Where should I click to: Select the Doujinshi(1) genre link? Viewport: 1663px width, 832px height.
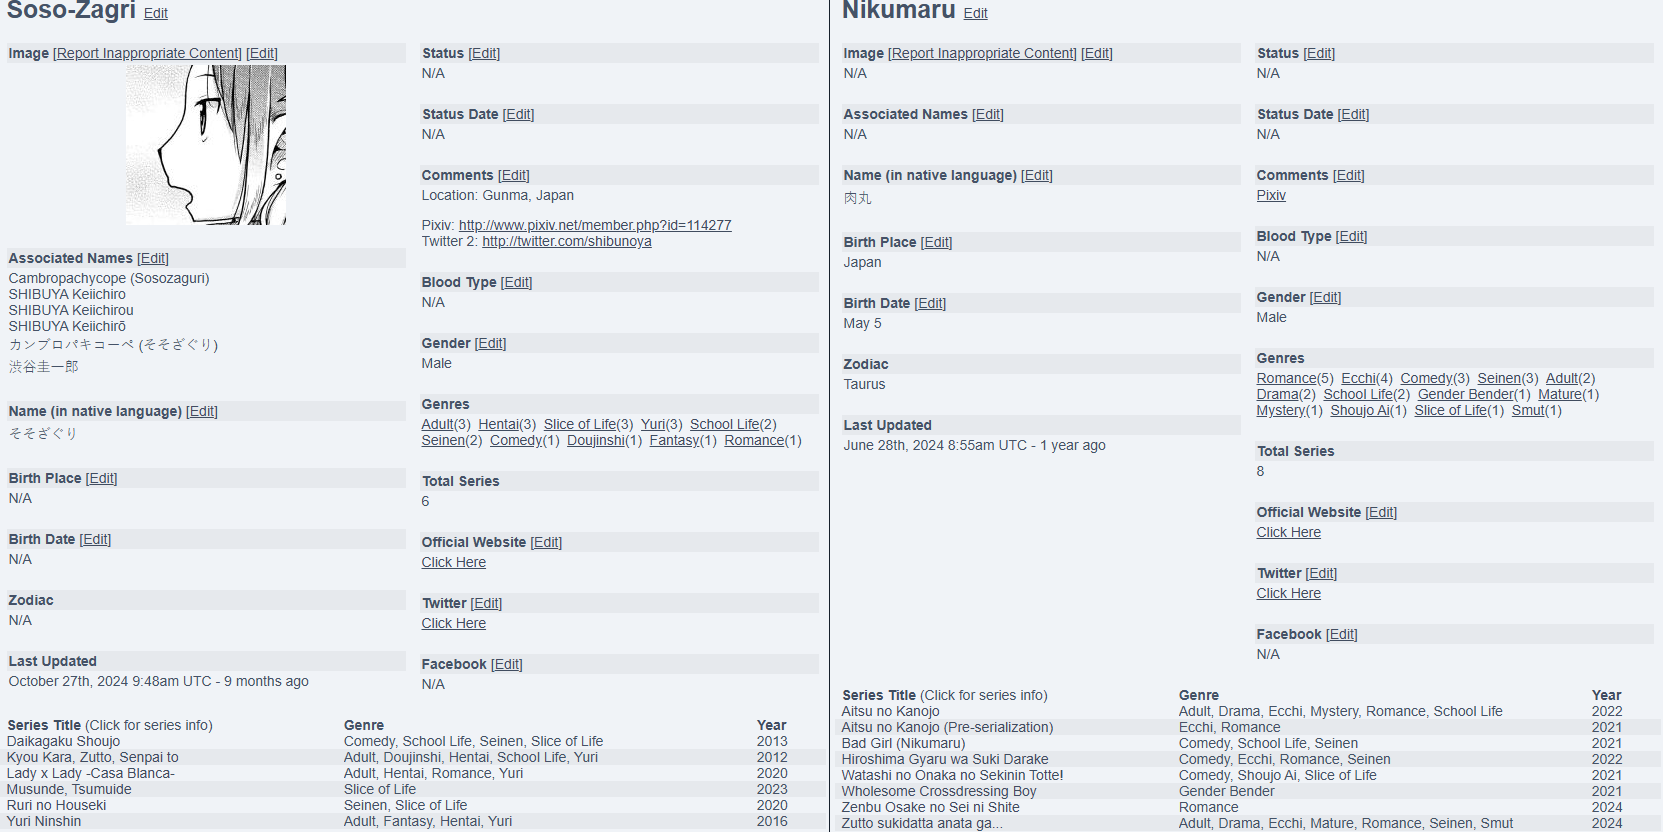click(x=605, y=440)
